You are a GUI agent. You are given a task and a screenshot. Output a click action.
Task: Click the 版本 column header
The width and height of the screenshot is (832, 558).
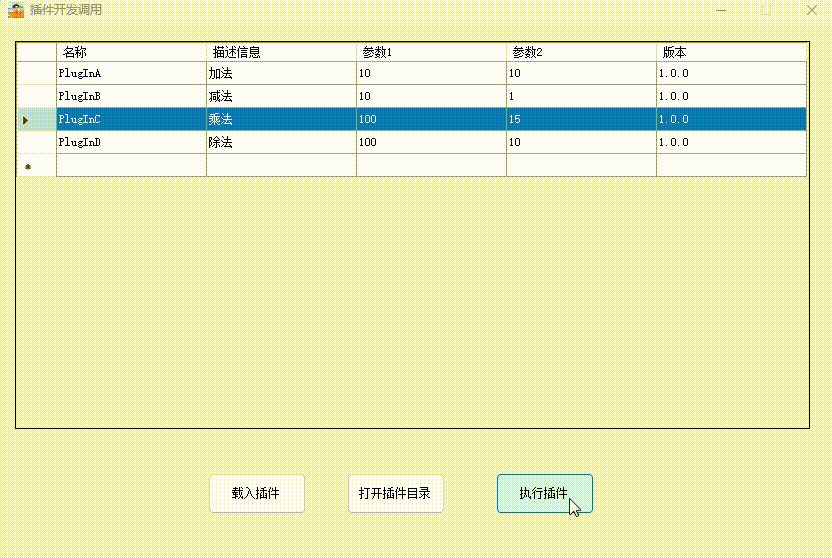pyautogui.click(x=731, y=52)
